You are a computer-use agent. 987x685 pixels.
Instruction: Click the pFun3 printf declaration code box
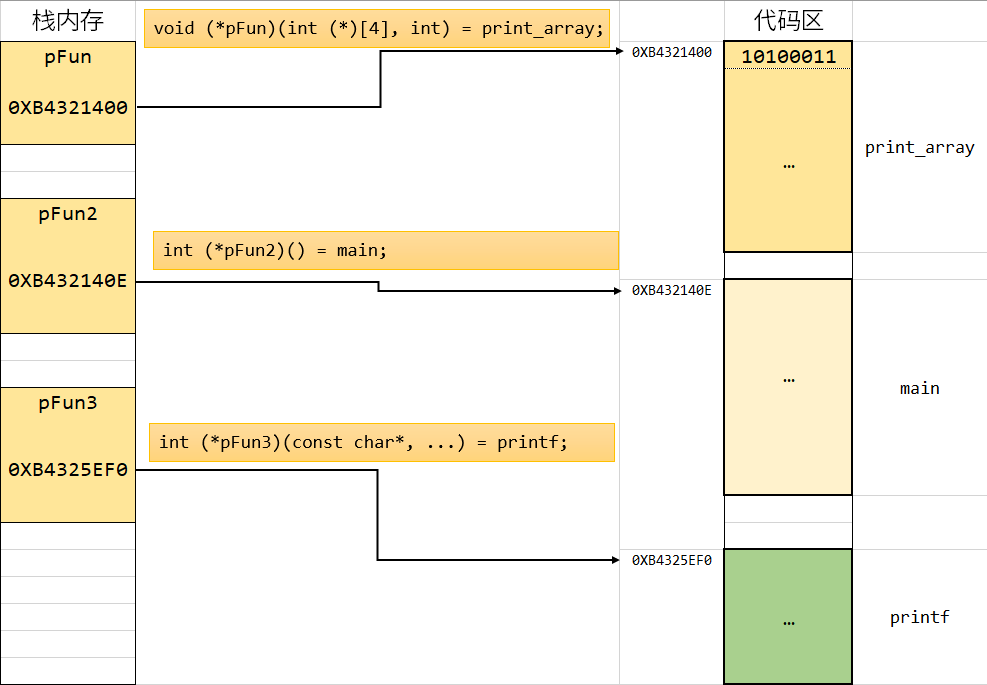(x=381, y=442)
